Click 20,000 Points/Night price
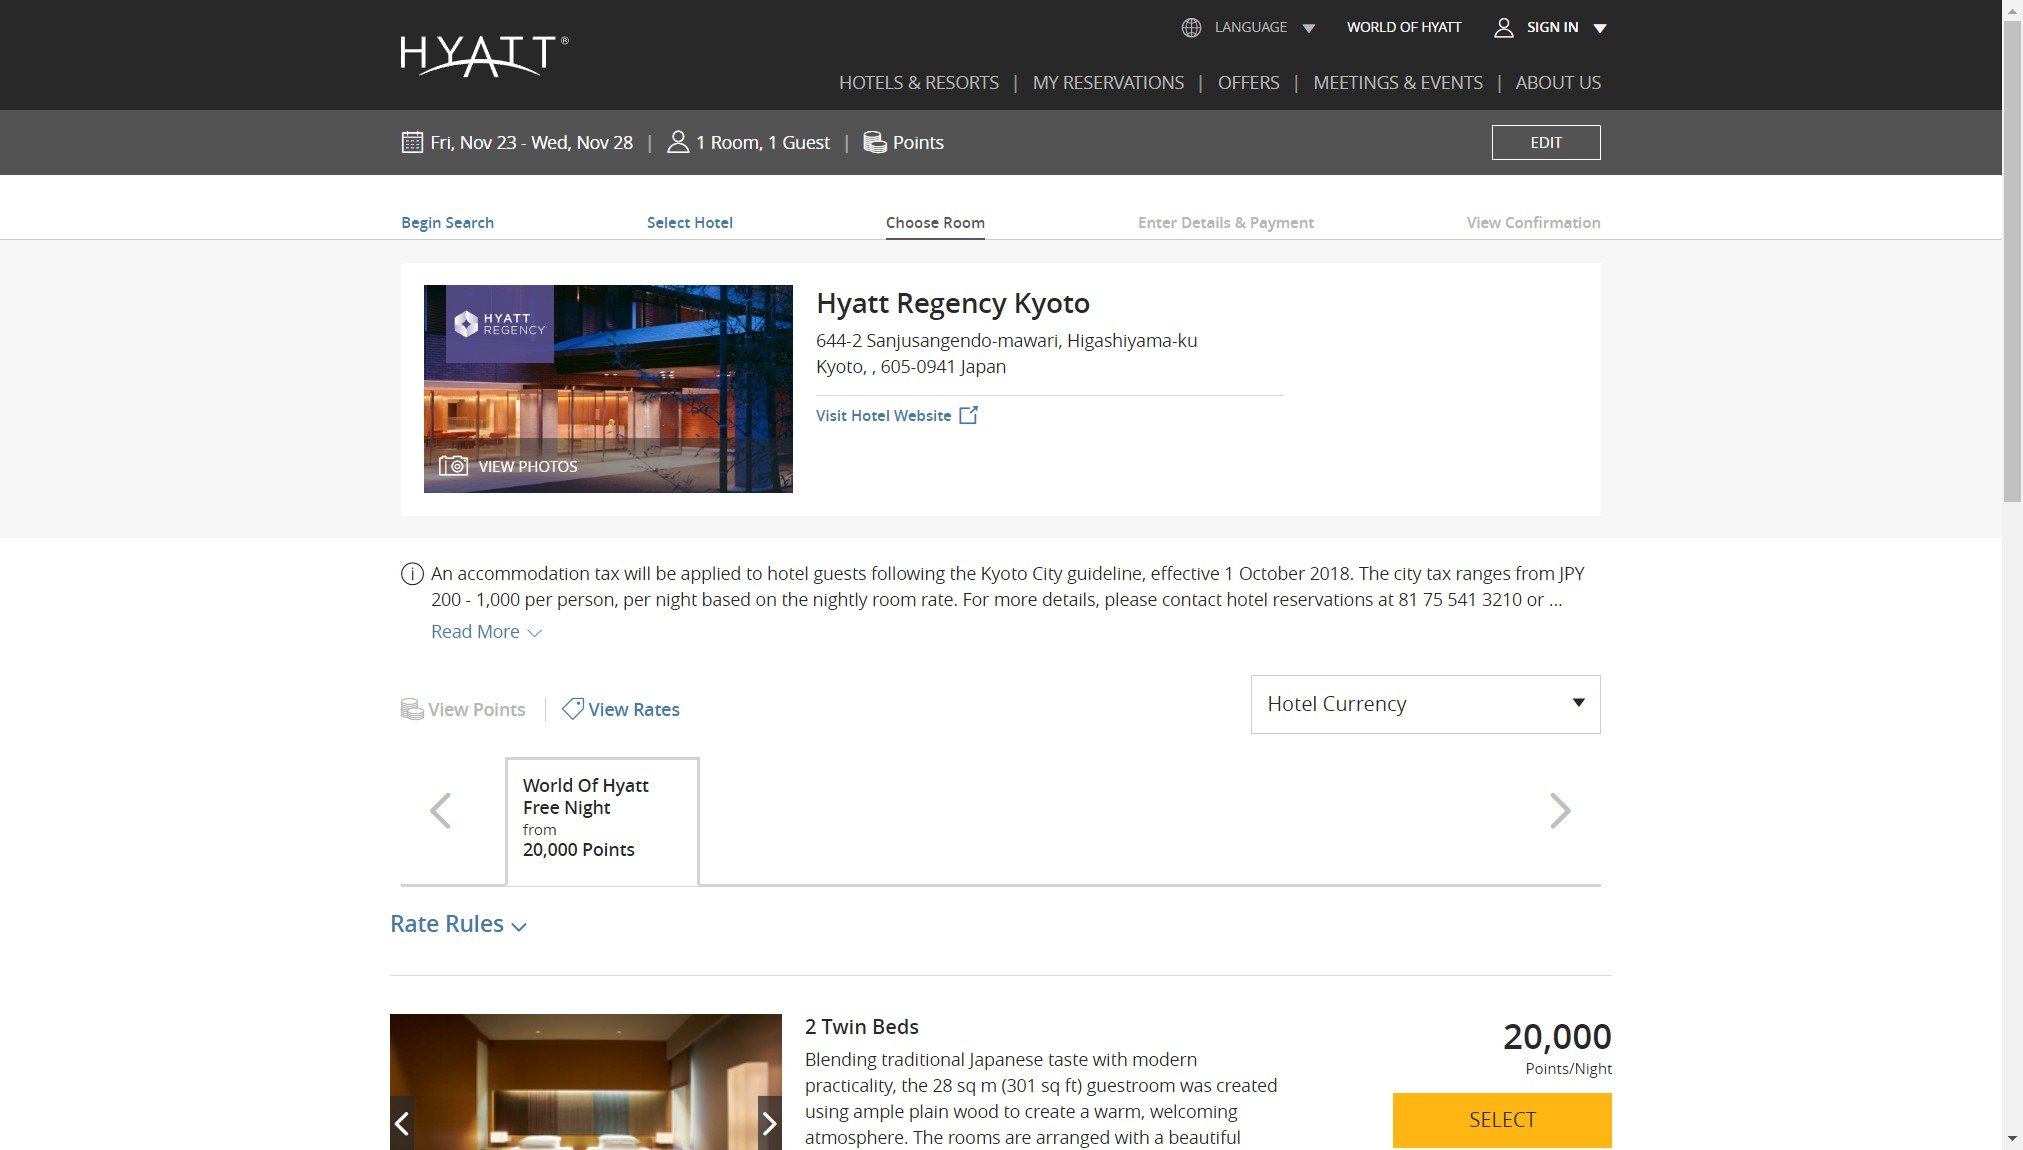Screen dimensions: 2023x1150 point(1557,1047)
